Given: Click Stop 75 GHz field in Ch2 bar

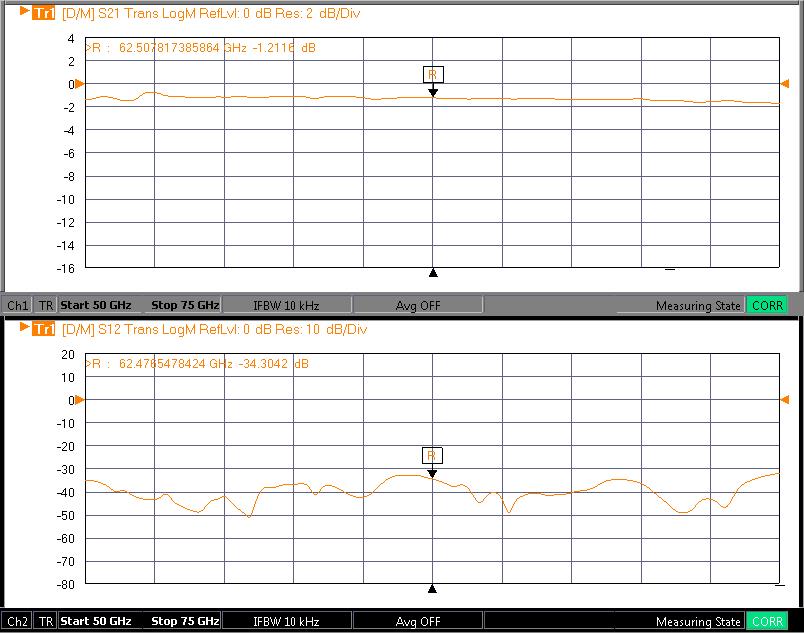Looking at the screenshot, I should pos(185,621).
